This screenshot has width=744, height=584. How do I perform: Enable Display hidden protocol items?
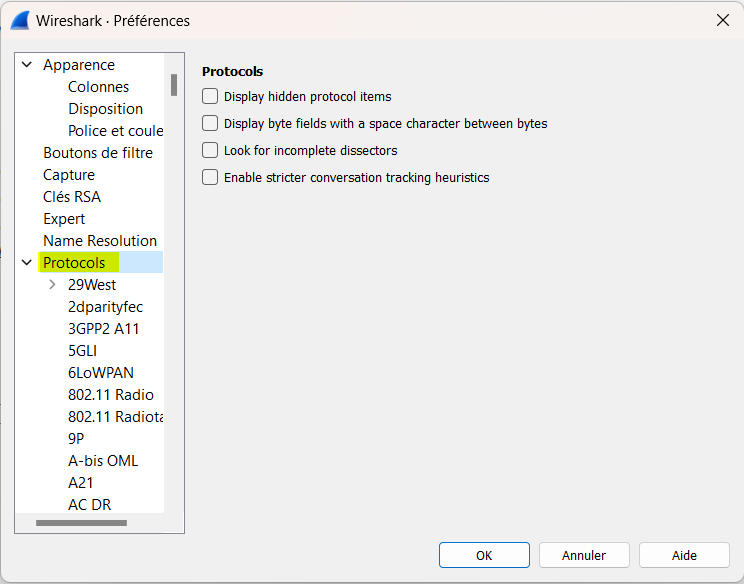coord(210,97)
